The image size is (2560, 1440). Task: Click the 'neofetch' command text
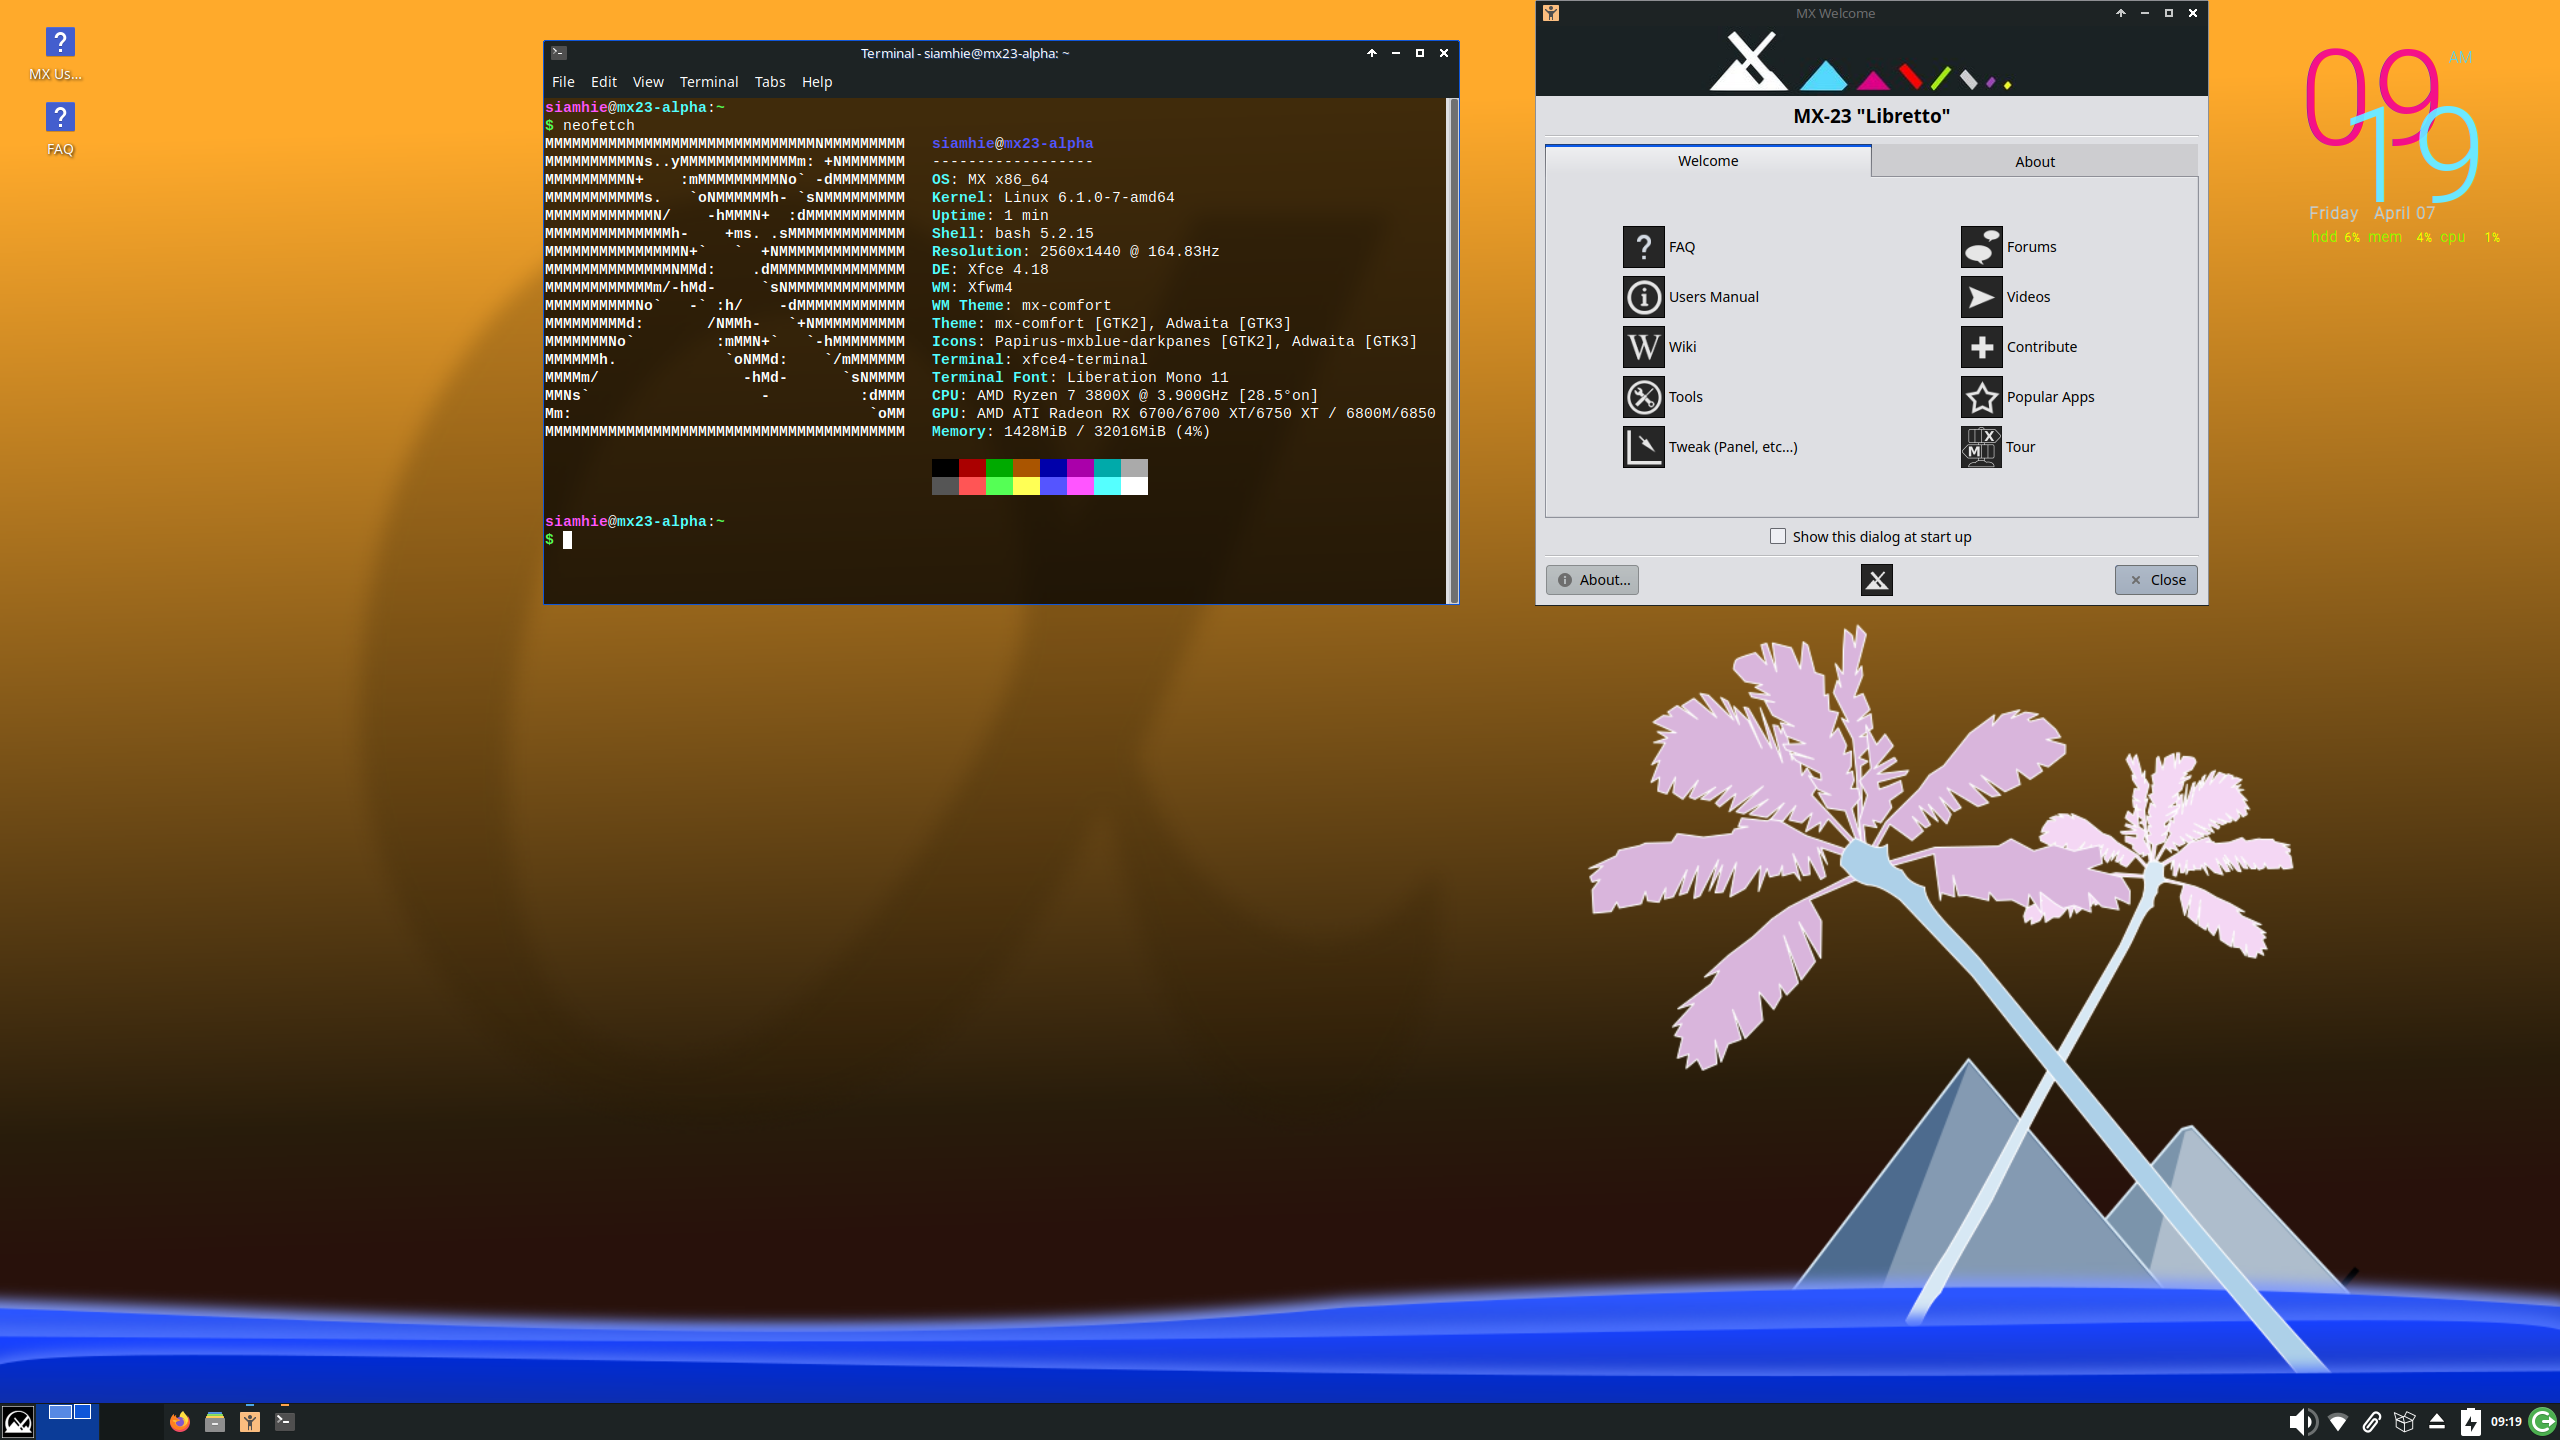point(598,126)
